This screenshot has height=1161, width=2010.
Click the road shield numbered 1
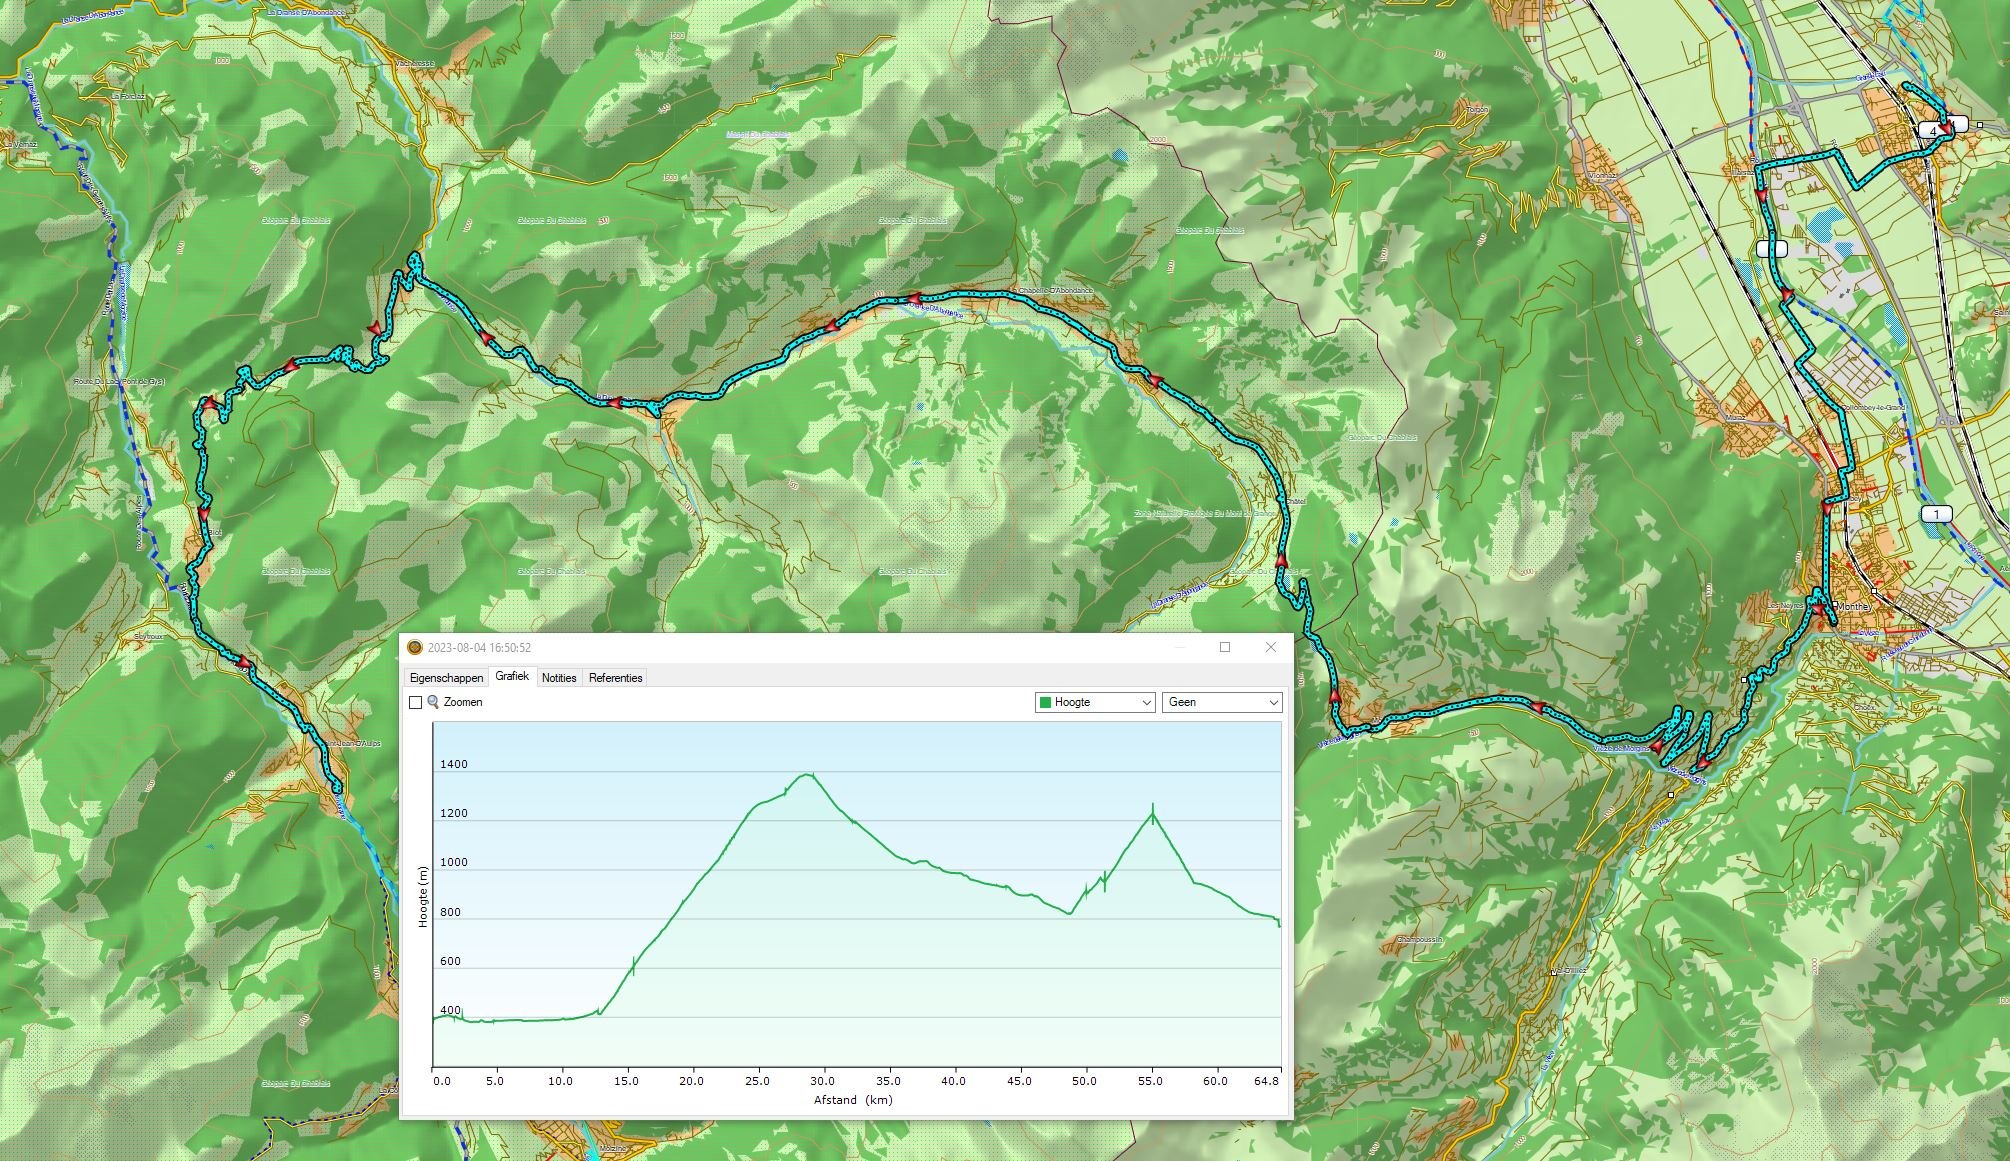[1936, 514]
